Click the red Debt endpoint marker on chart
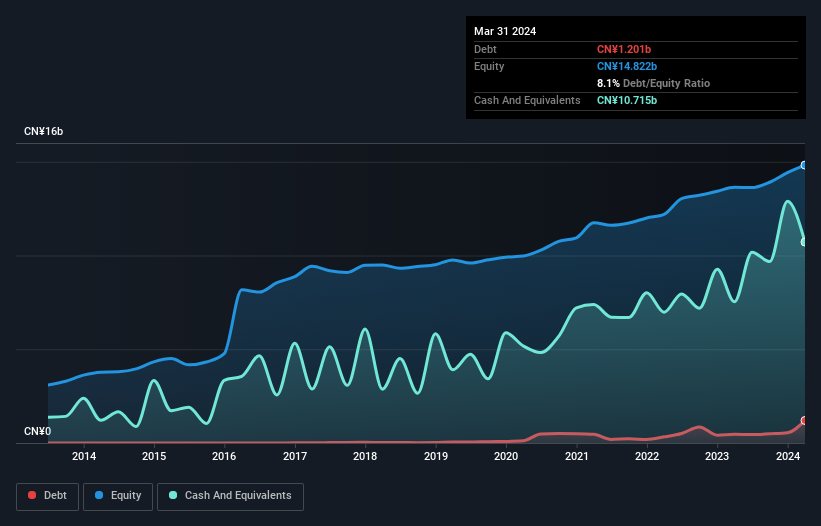 coord(804,421)
